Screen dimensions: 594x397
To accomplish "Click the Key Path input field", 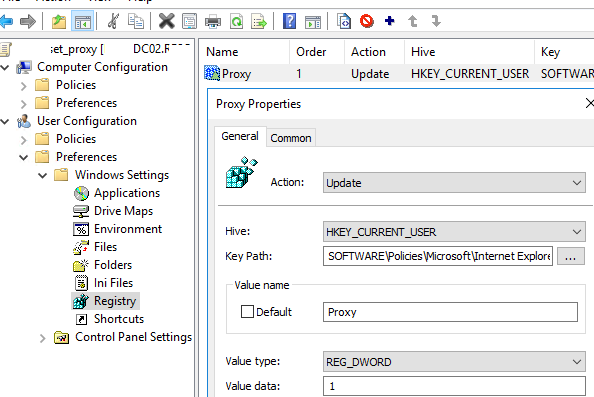I will tap(438, 256).
